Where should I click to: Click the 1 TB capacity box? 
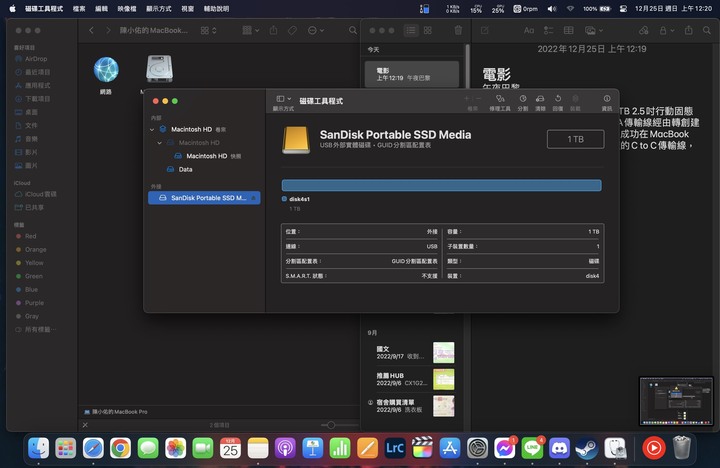coord(575,139)
